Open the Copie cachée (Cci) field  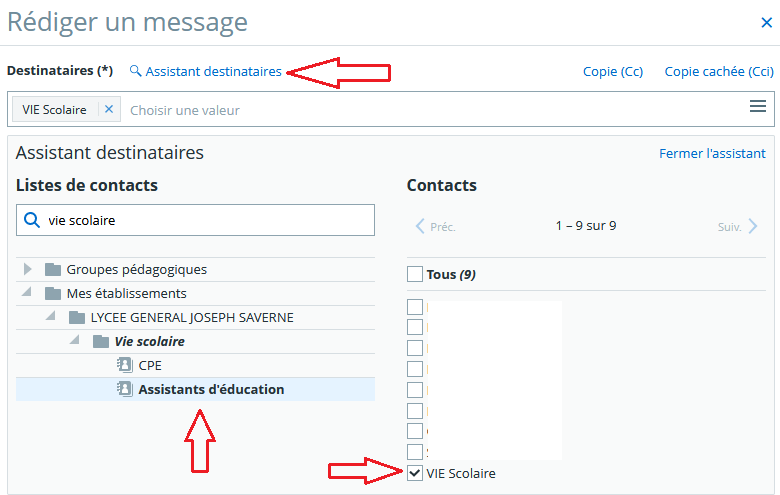[x=719, y=72]
